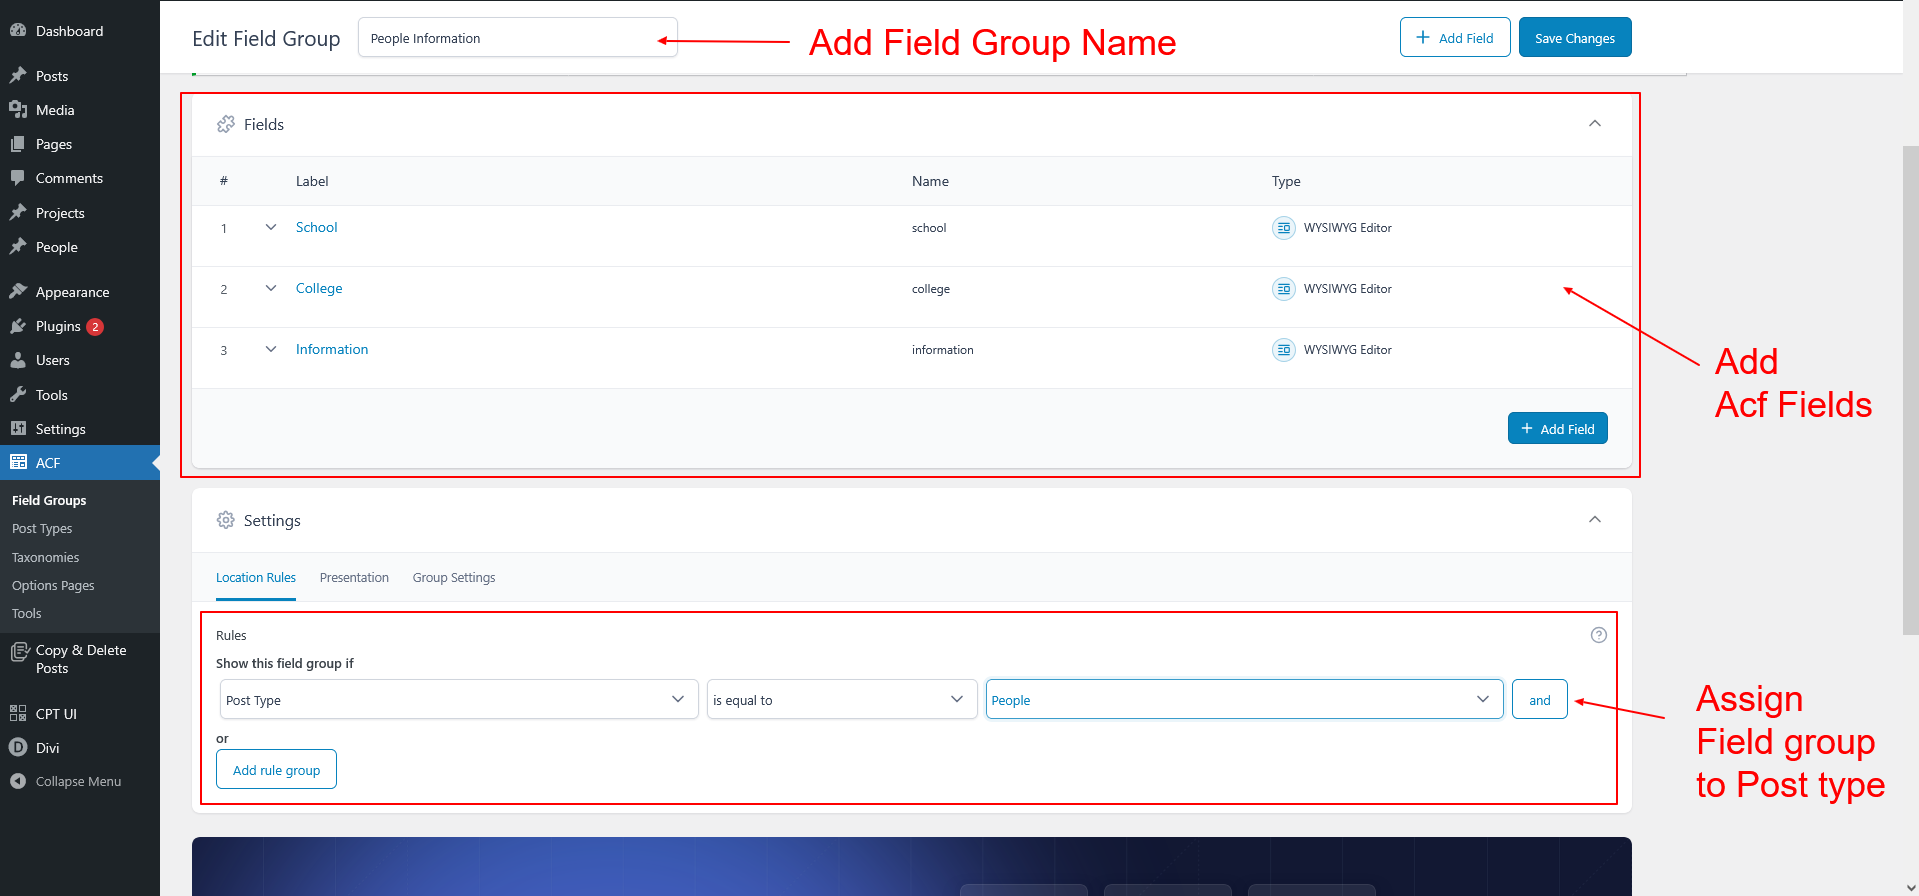Click the Fields panel puzzle icon
The width and height of the screenshot is (1919, 896).
coord(226,124)
